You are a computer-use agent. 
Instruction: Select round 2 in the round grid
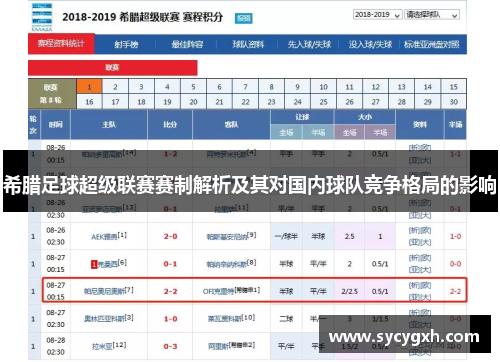click(x=115, y=87)
